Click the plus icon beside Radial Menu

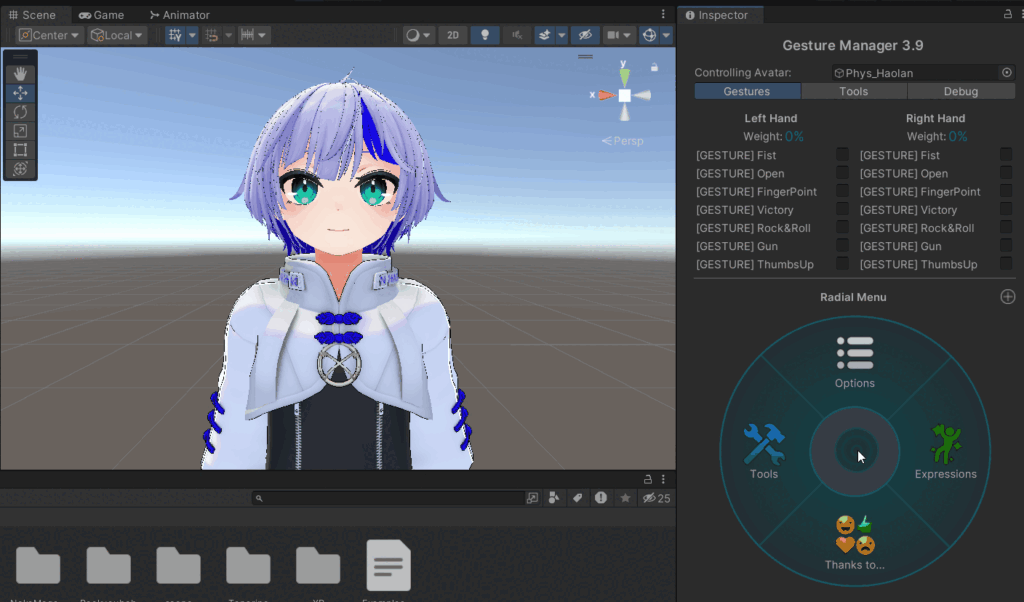point(1008,296)
